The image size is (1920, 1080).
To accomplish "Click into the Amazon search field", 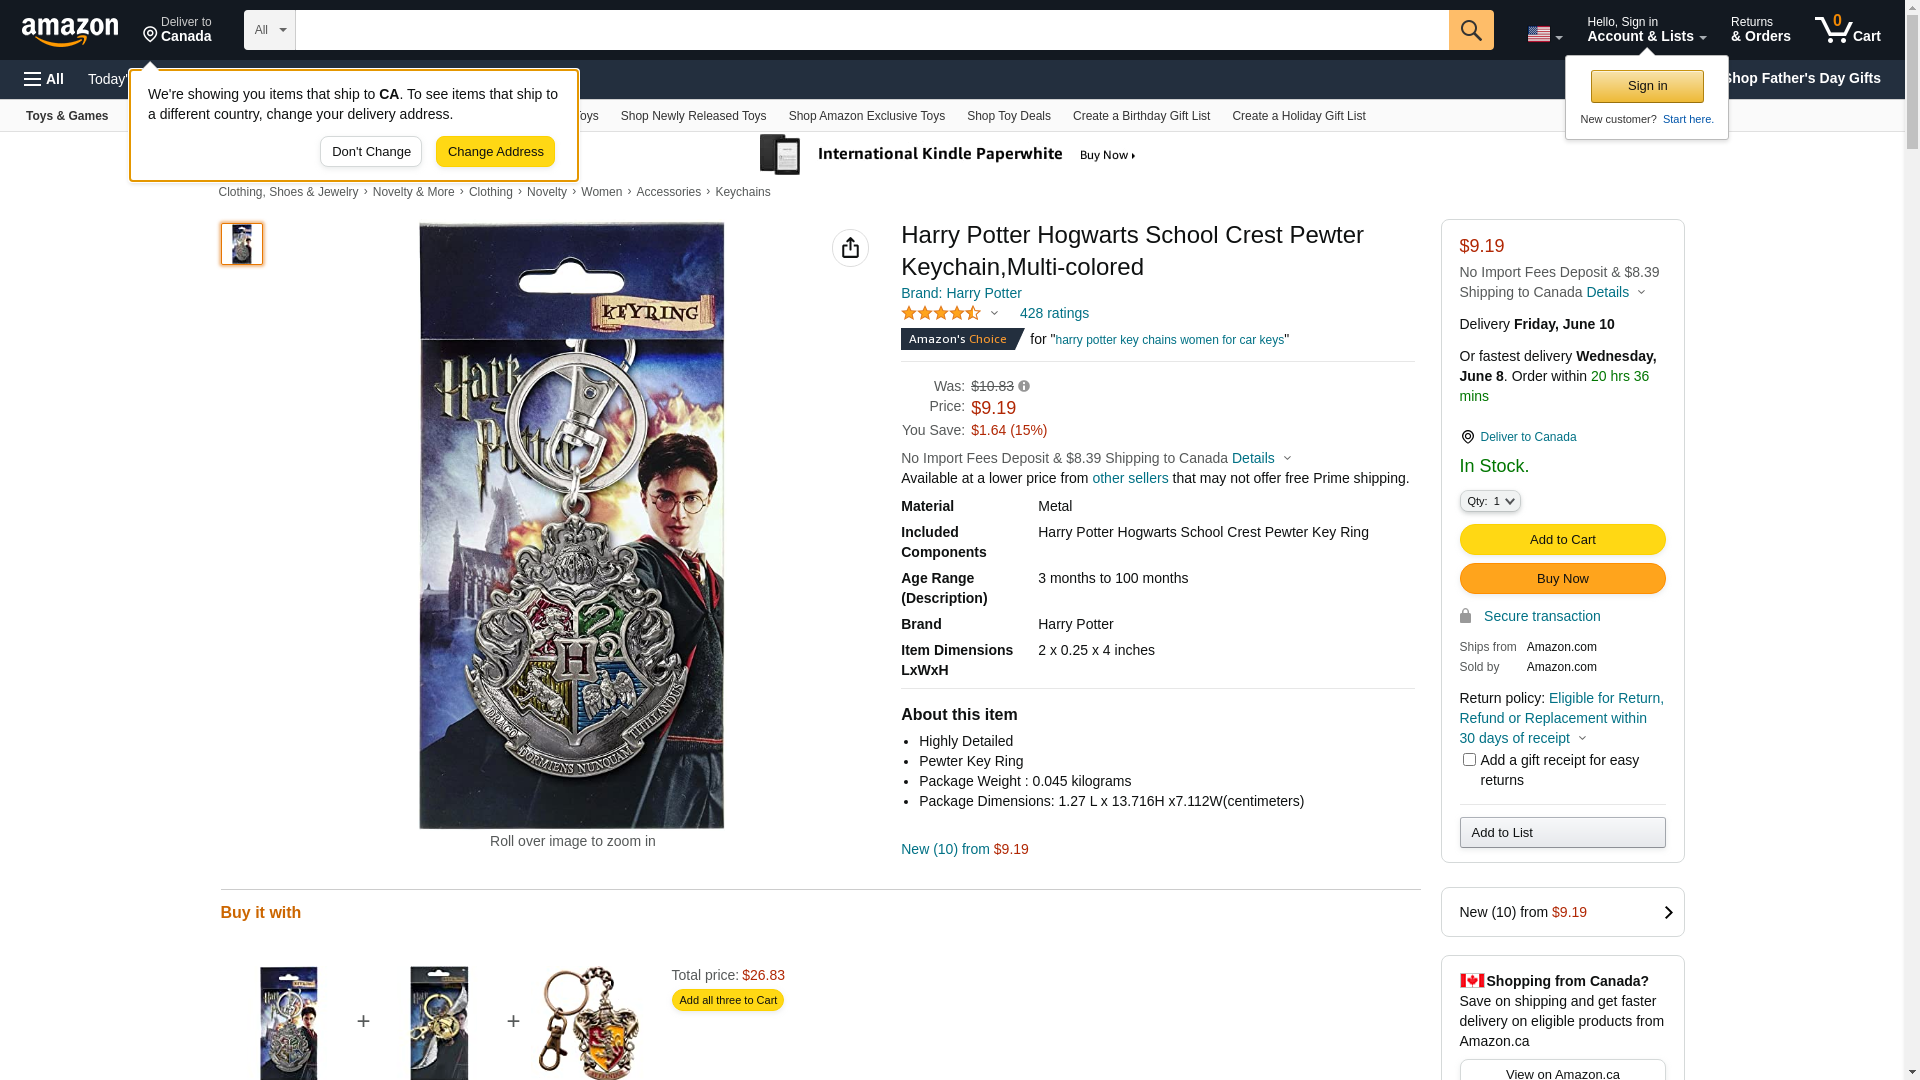I will point(871,30).
